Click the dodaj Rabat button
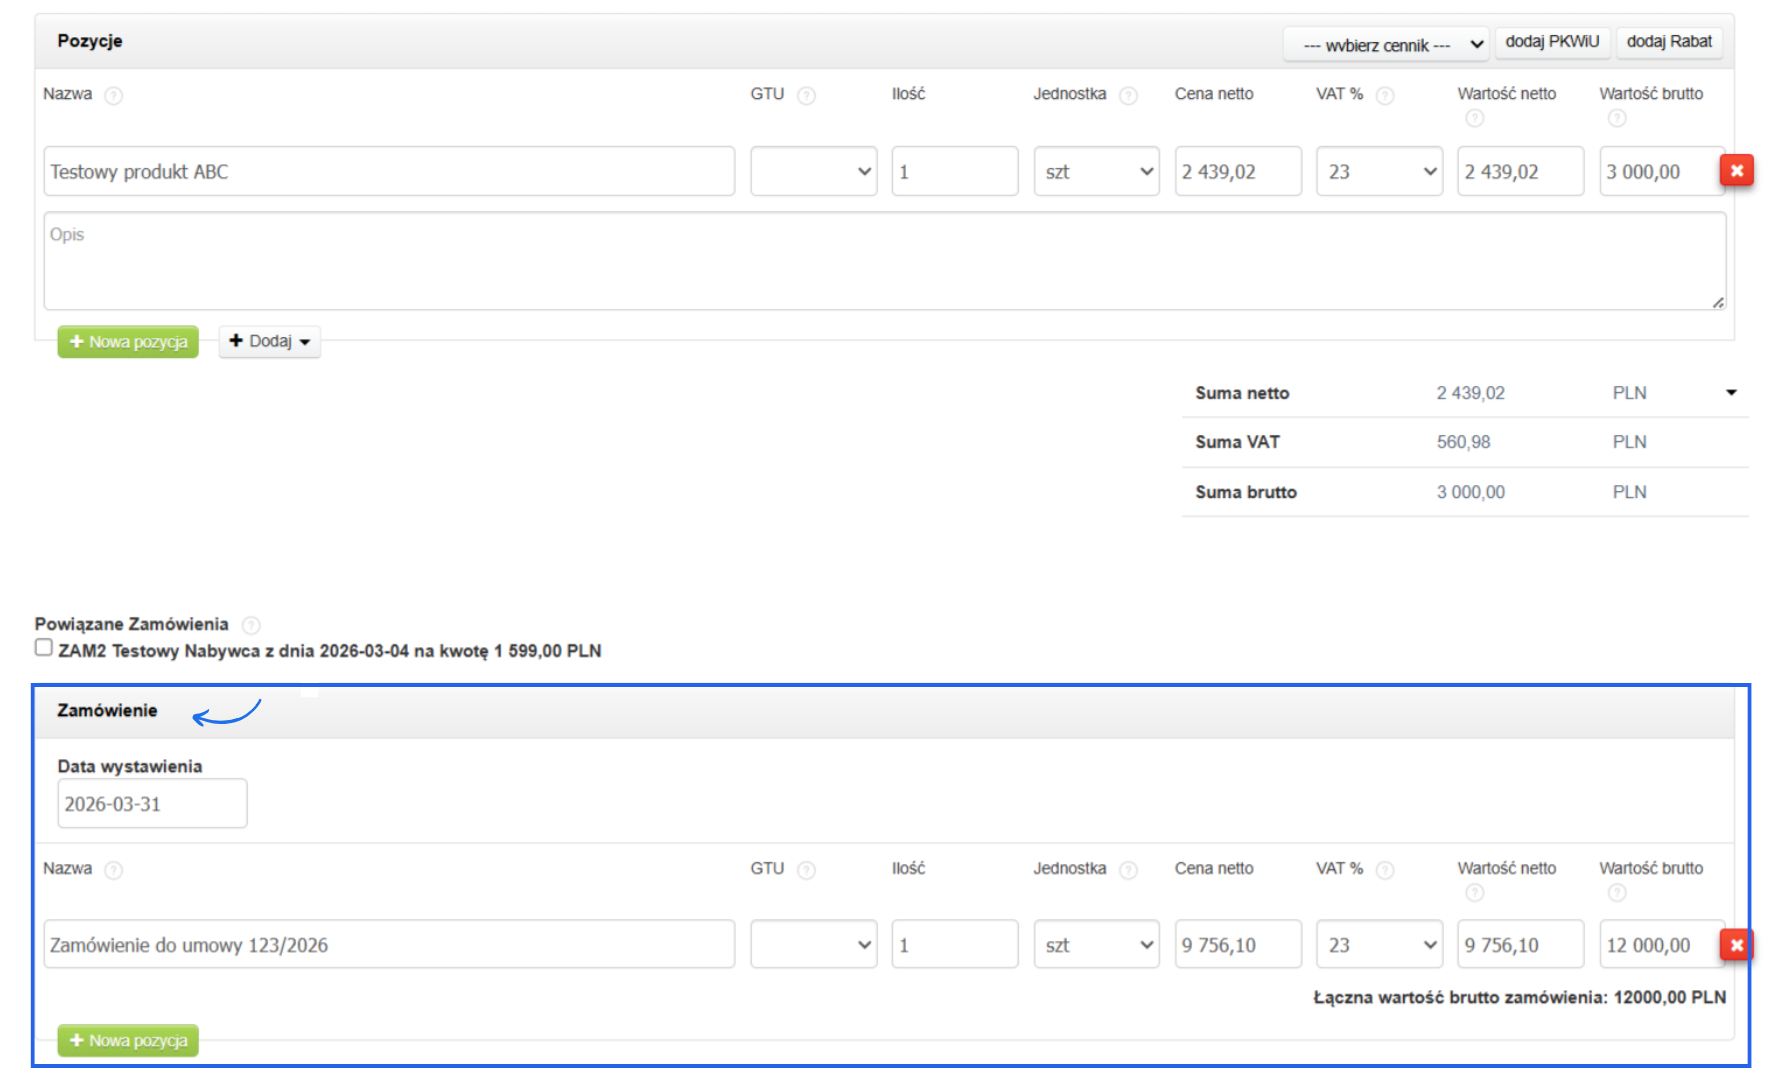The width and height of the screenshot is (1774, 1080). pos(1669,42)
